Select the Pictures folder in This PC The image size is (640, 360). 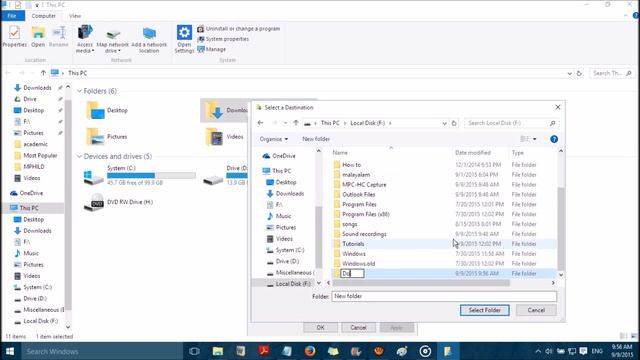pyautogui.click(x=107, y=137)
